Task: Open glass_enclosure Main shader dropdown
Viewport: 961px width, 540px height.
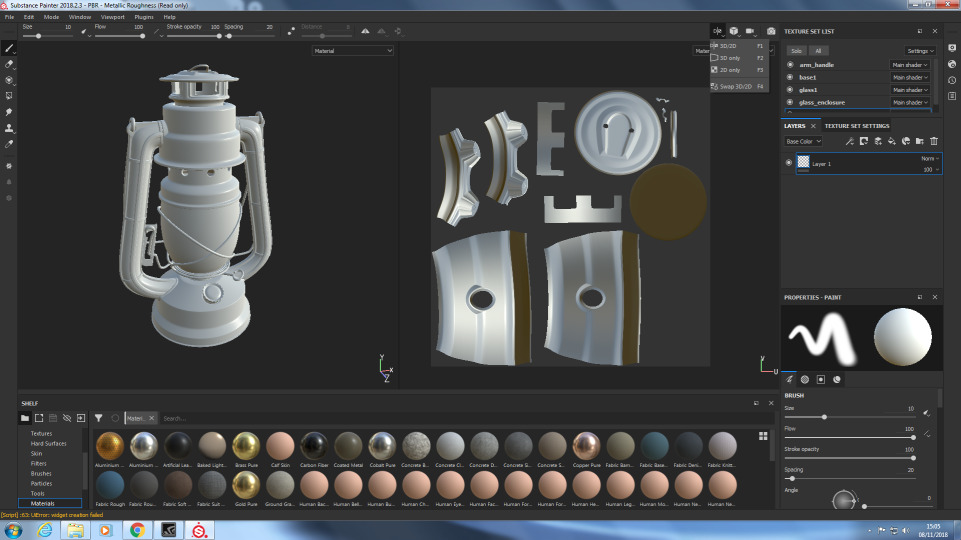Action: point(910,102)
